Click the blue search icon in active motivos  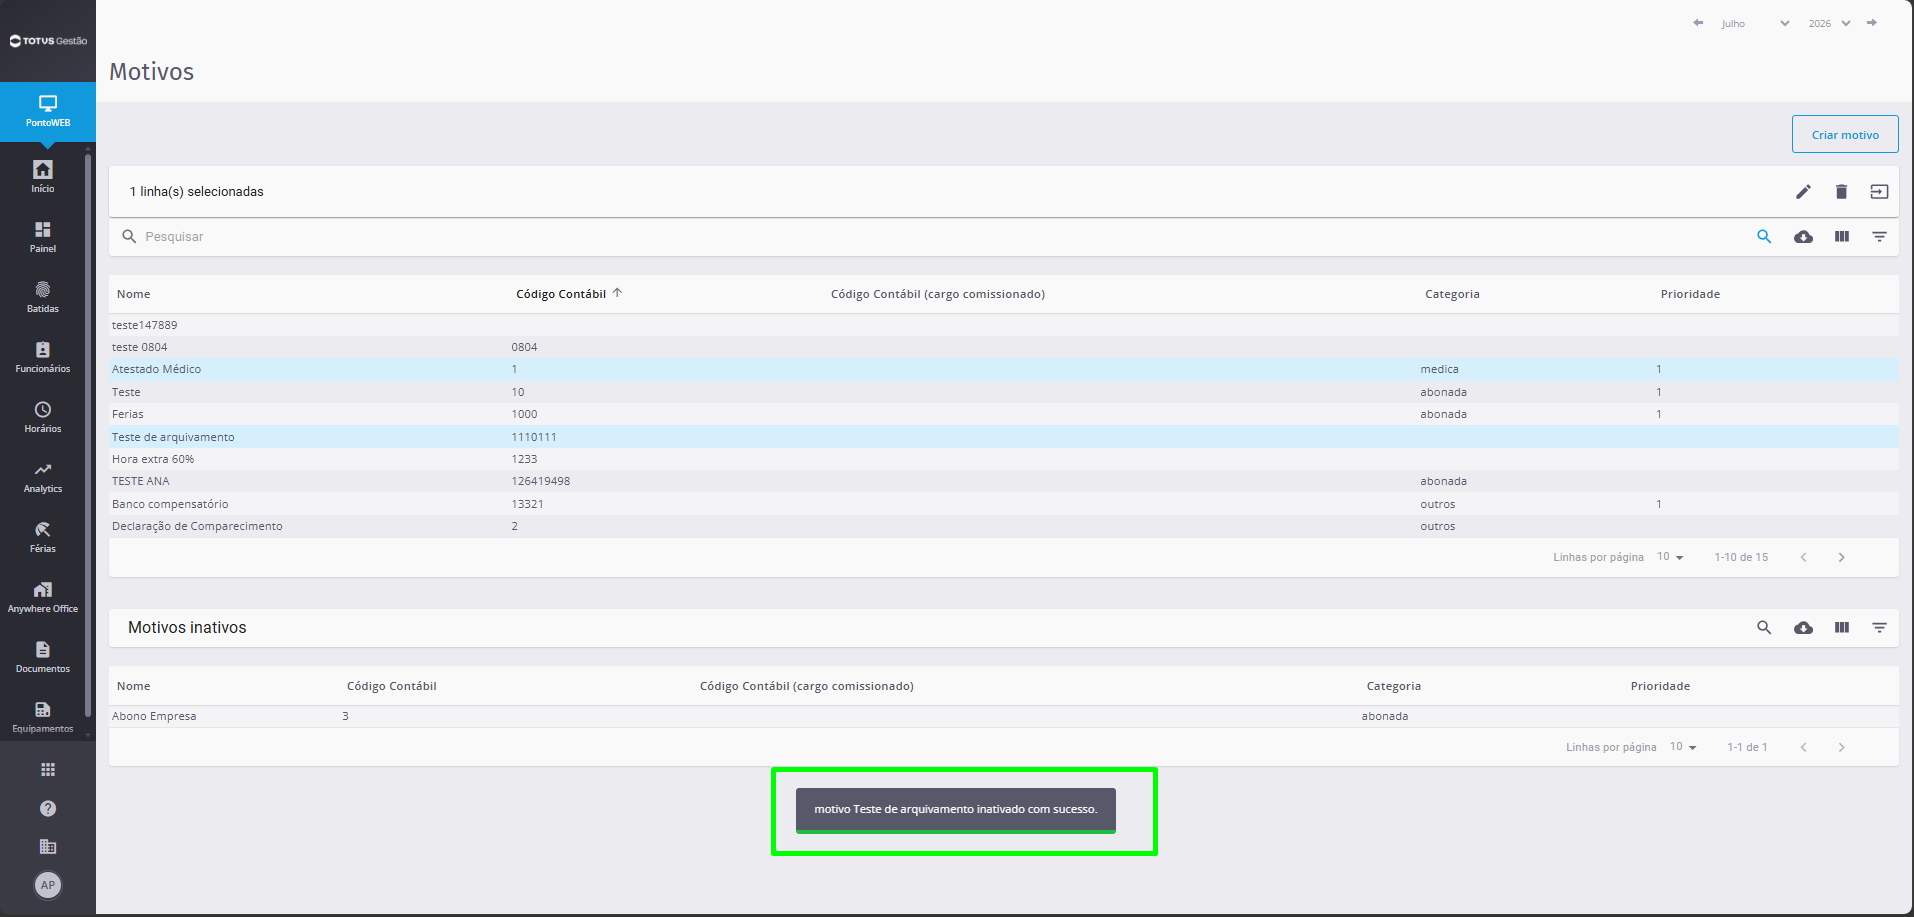(x=1764, y=237)
